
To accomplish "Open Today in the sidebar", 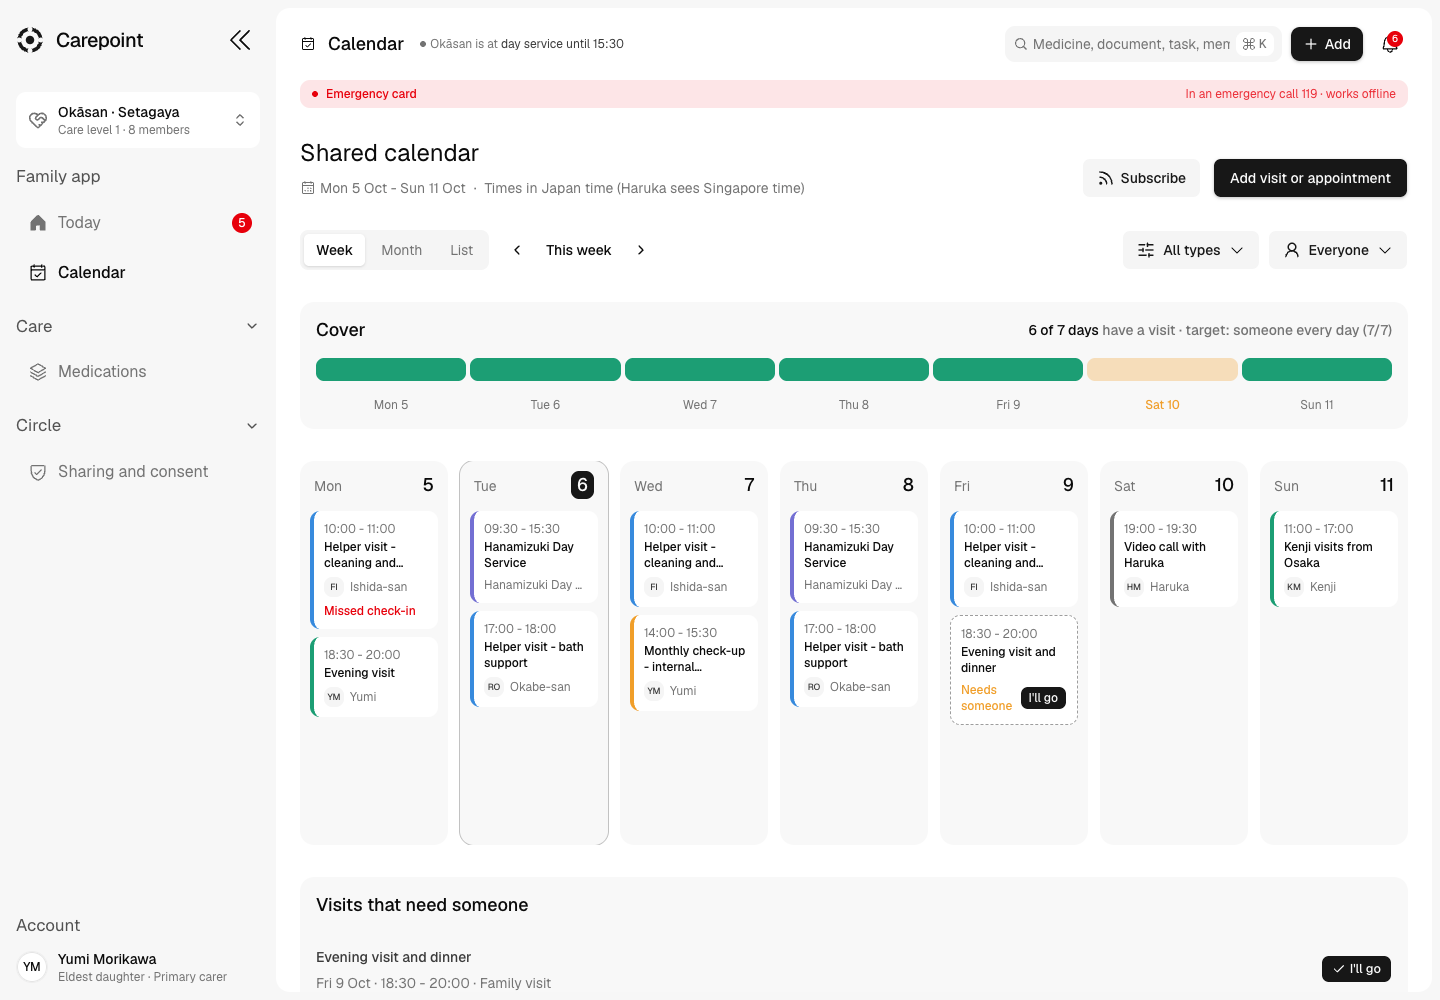I will tap(138, 223).
